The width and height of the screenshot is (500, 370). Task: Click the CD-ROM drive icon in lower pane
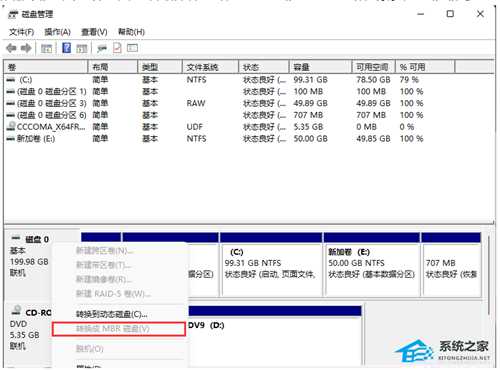click(x=16, y=311)
